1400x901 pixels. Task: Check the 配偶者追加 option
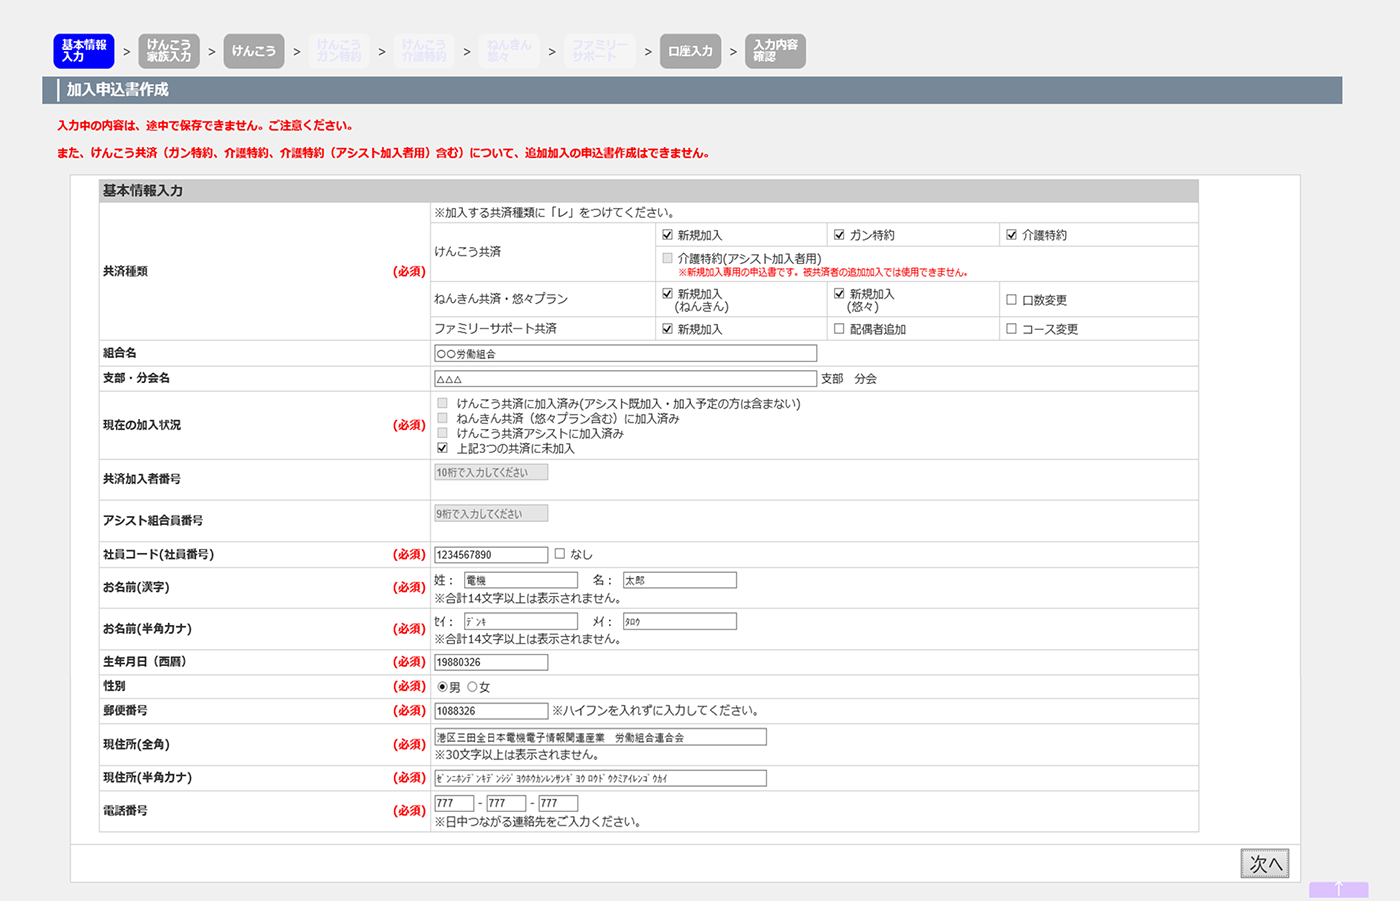coord(839,329)
